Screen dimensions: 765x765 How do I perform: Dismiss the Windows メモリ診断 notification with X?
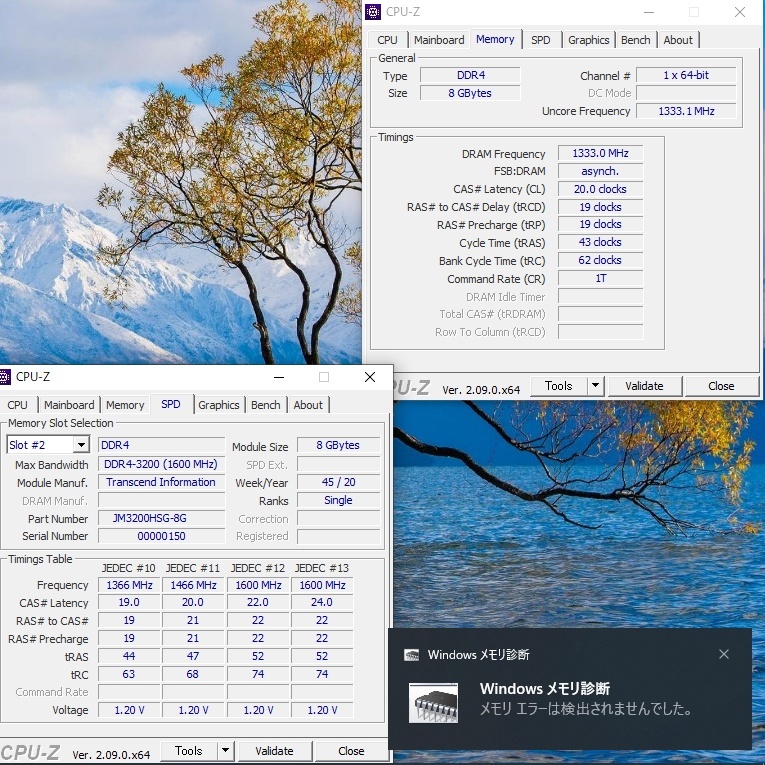pyautogui.click(x=723, y=655)
